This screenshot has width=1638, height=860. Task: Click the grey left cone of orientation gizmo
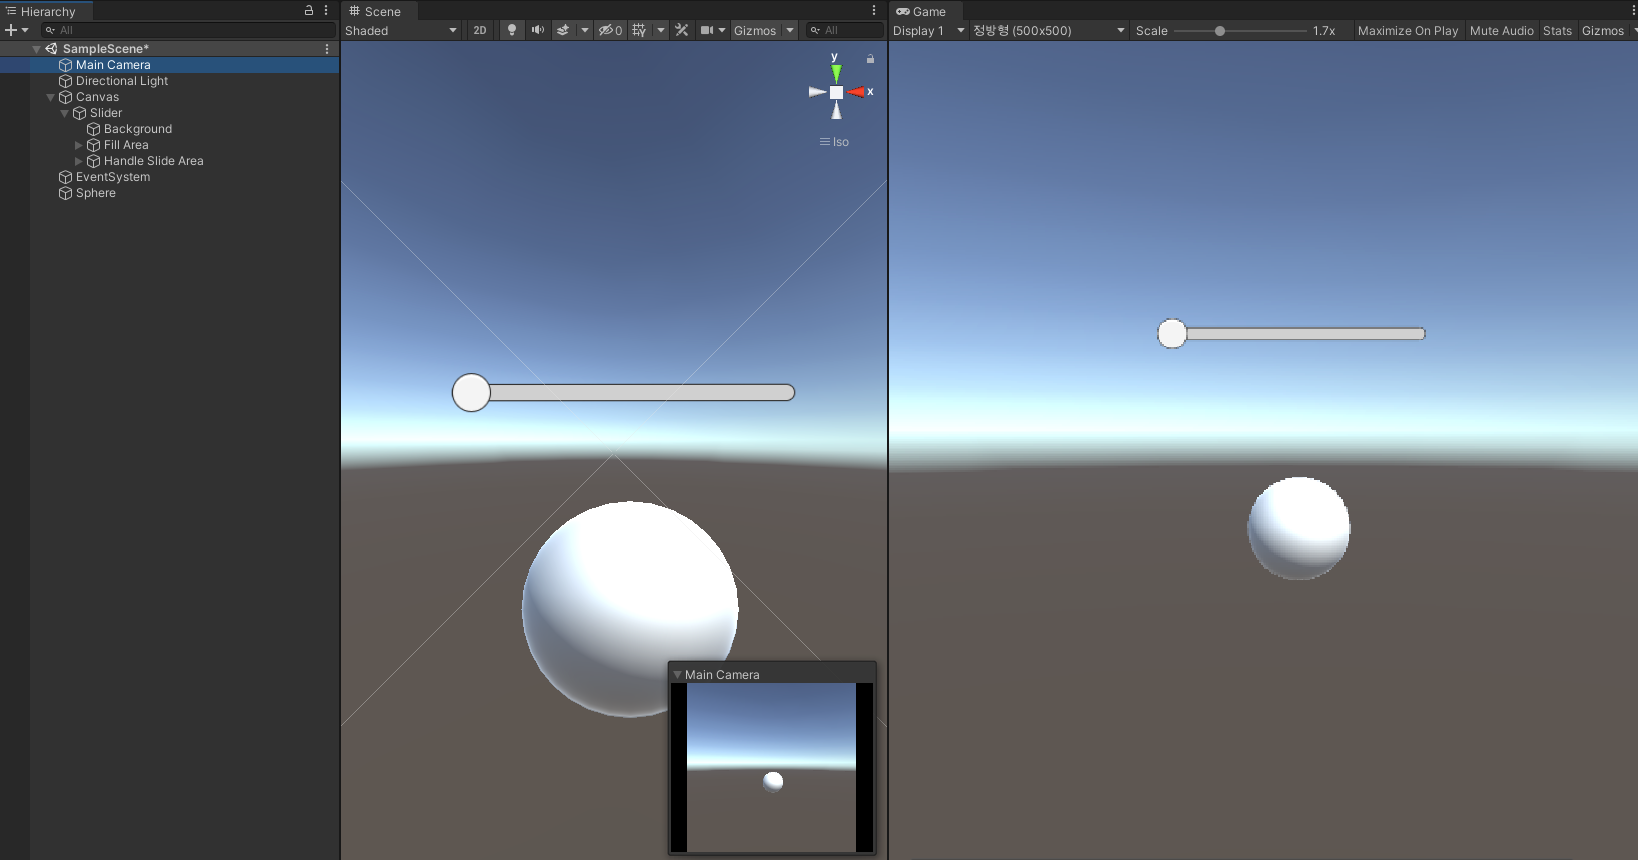[x=817, y=92]
